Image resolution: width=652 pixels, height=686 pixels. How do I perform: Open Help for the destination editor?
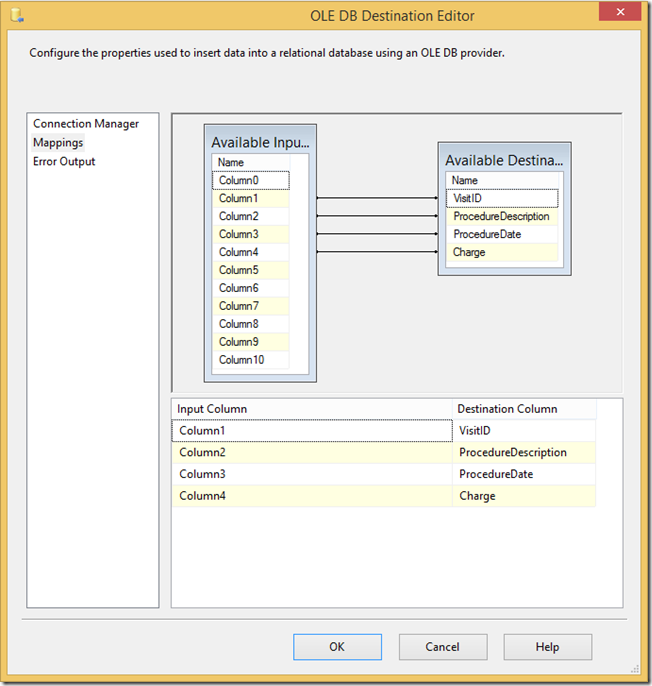coord(547,647)
